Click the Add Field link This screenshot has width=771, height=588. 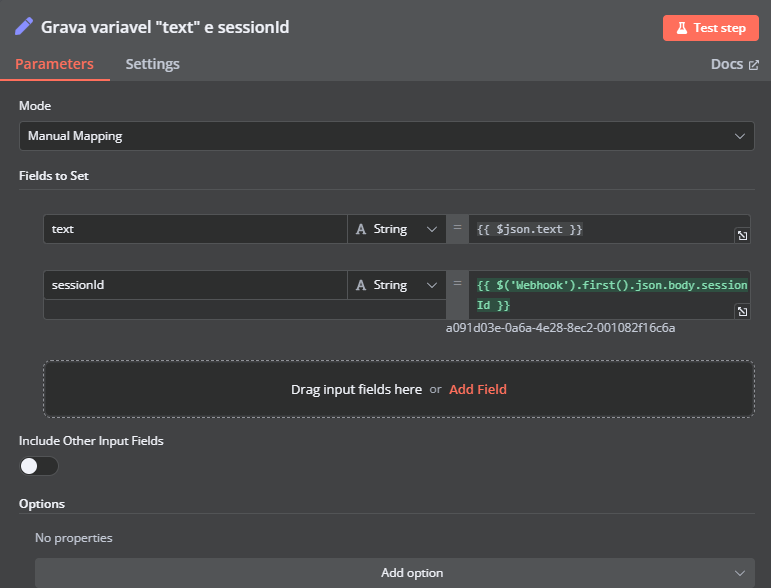478,389
